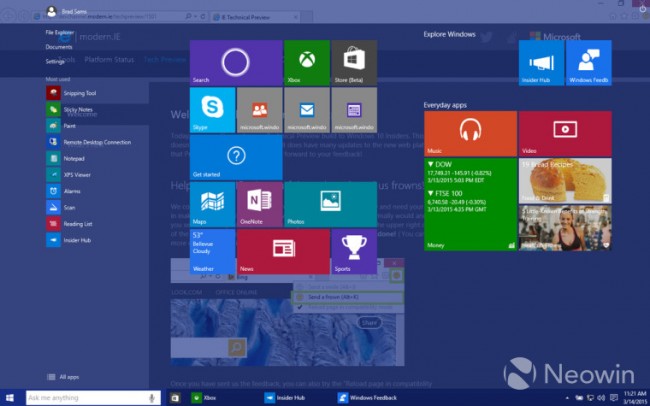The image size is (650, 406).
Task: Click the taskbar clock showing 11:21 AM
Action: 634,398
